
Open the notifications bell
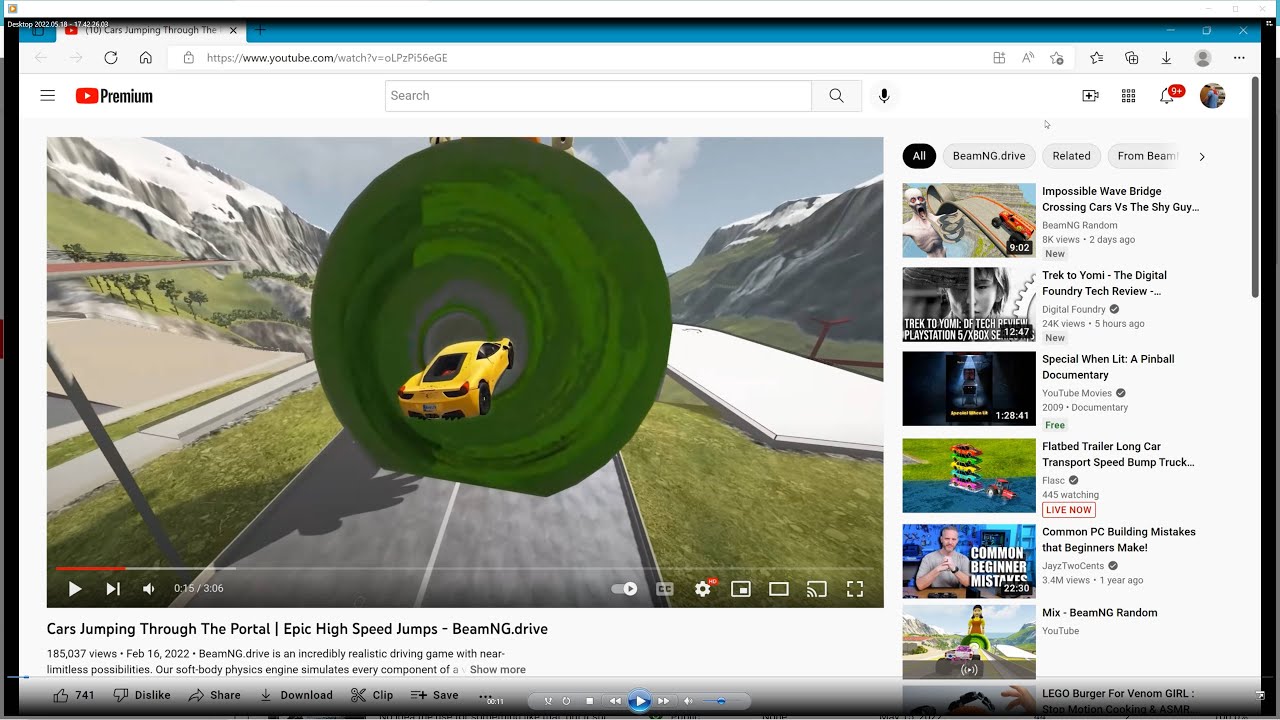coord(1167,96)
